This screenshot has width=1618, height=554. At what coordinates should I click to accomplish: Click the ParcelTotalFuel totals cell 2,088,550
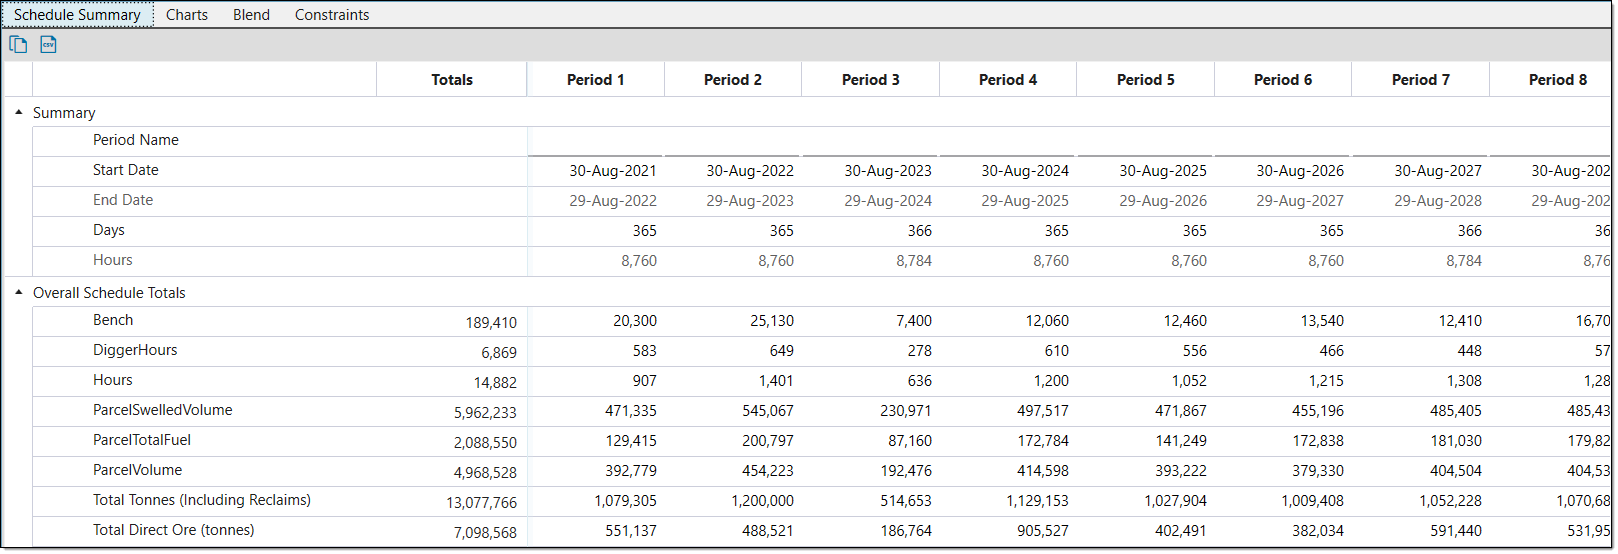tap(485, 442)
